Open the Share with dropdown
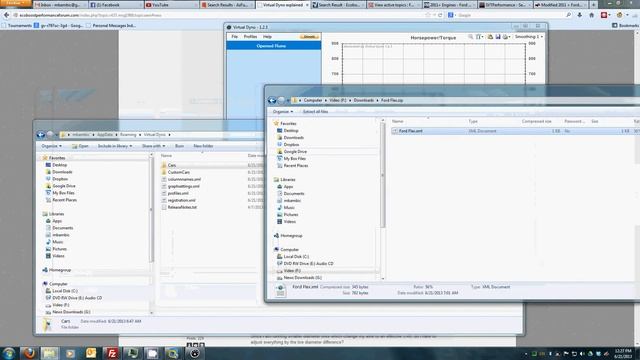Viewport: 640px width, 360px height. click(153, 146)
